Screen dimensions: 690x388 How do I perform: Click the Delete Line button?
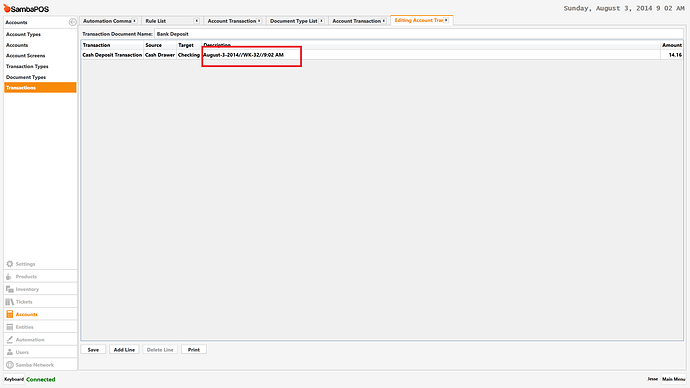(x=160, y=350)
